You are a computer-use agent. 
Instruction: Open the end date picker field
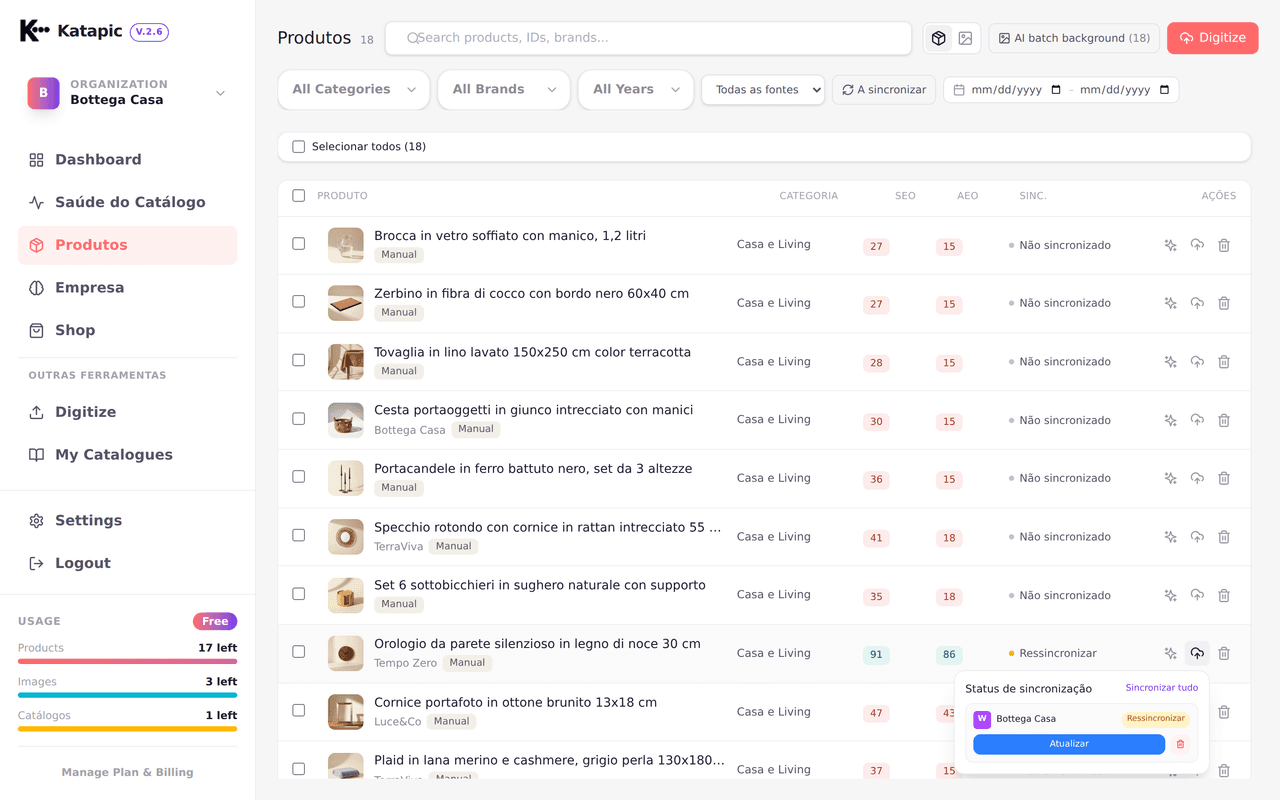1124,90
